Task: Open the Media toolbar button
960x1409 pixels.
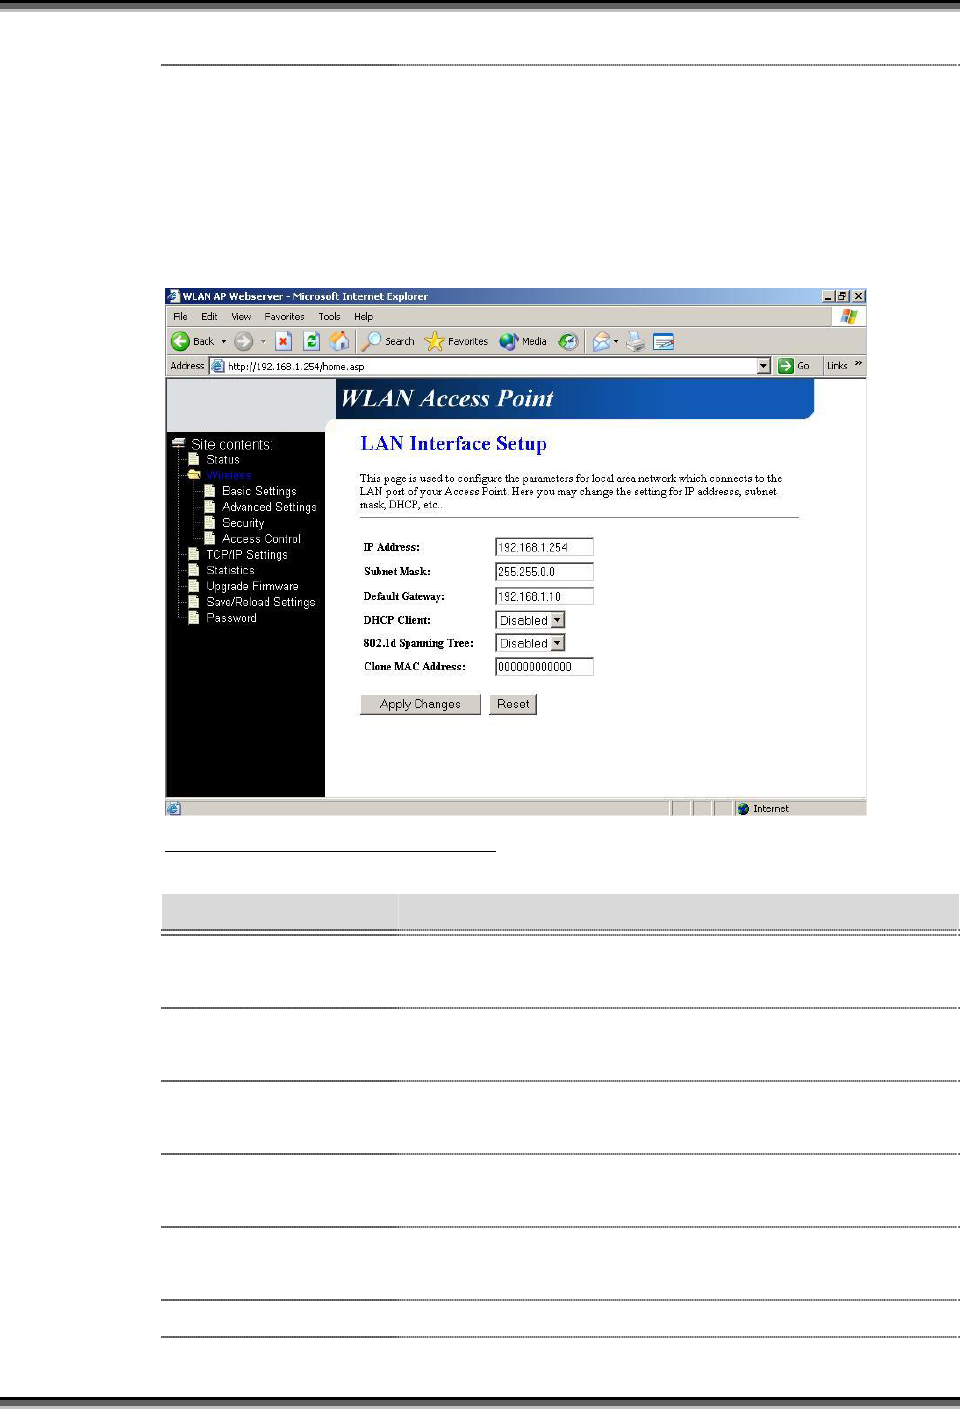Action: (x=523, y=341)
